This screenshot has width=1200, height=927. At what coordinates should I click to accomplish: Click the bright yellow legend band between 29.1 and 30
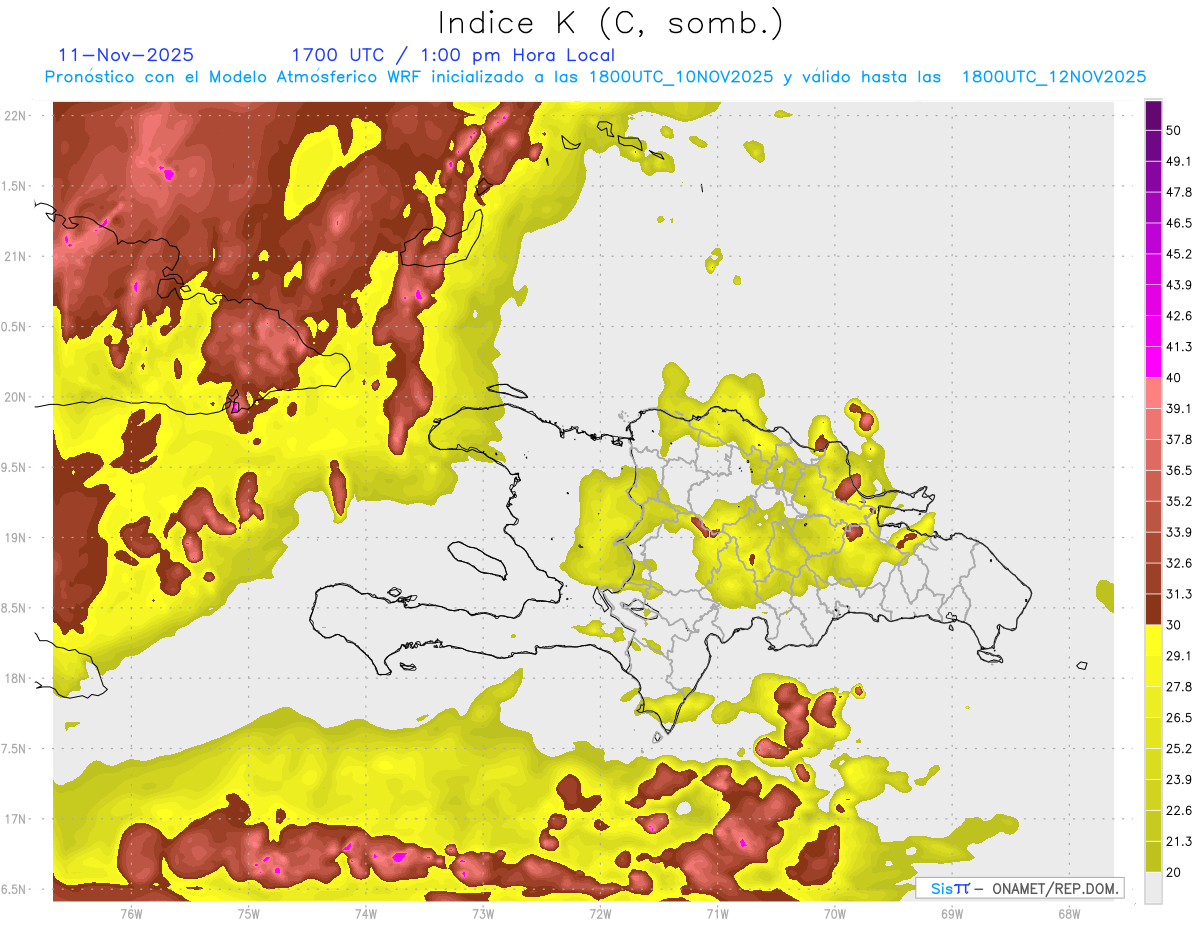click(x=1153, y=640)
